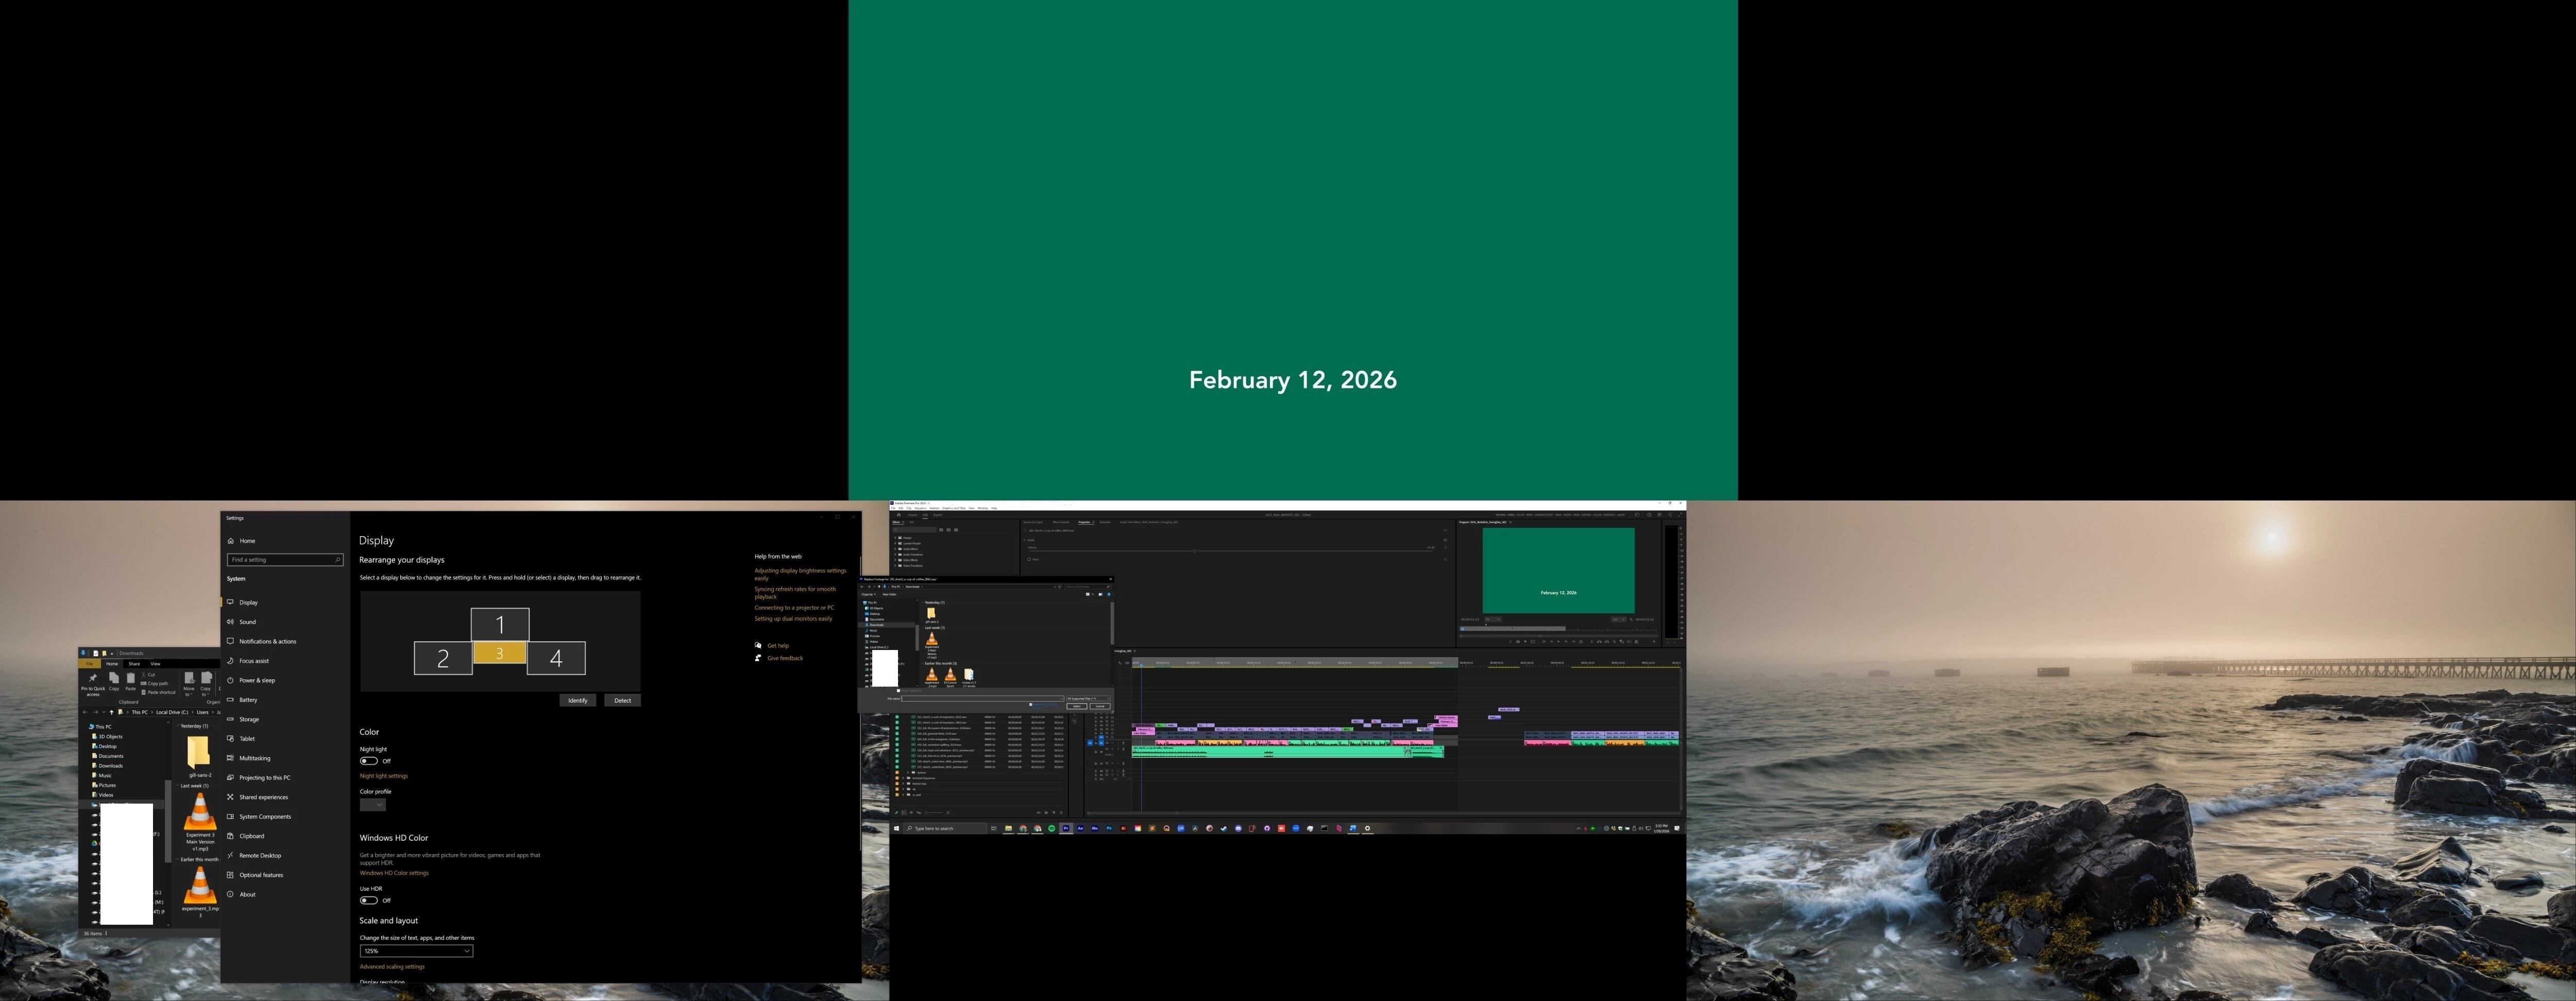Adjust the Volume slider in Properties

1195,551
